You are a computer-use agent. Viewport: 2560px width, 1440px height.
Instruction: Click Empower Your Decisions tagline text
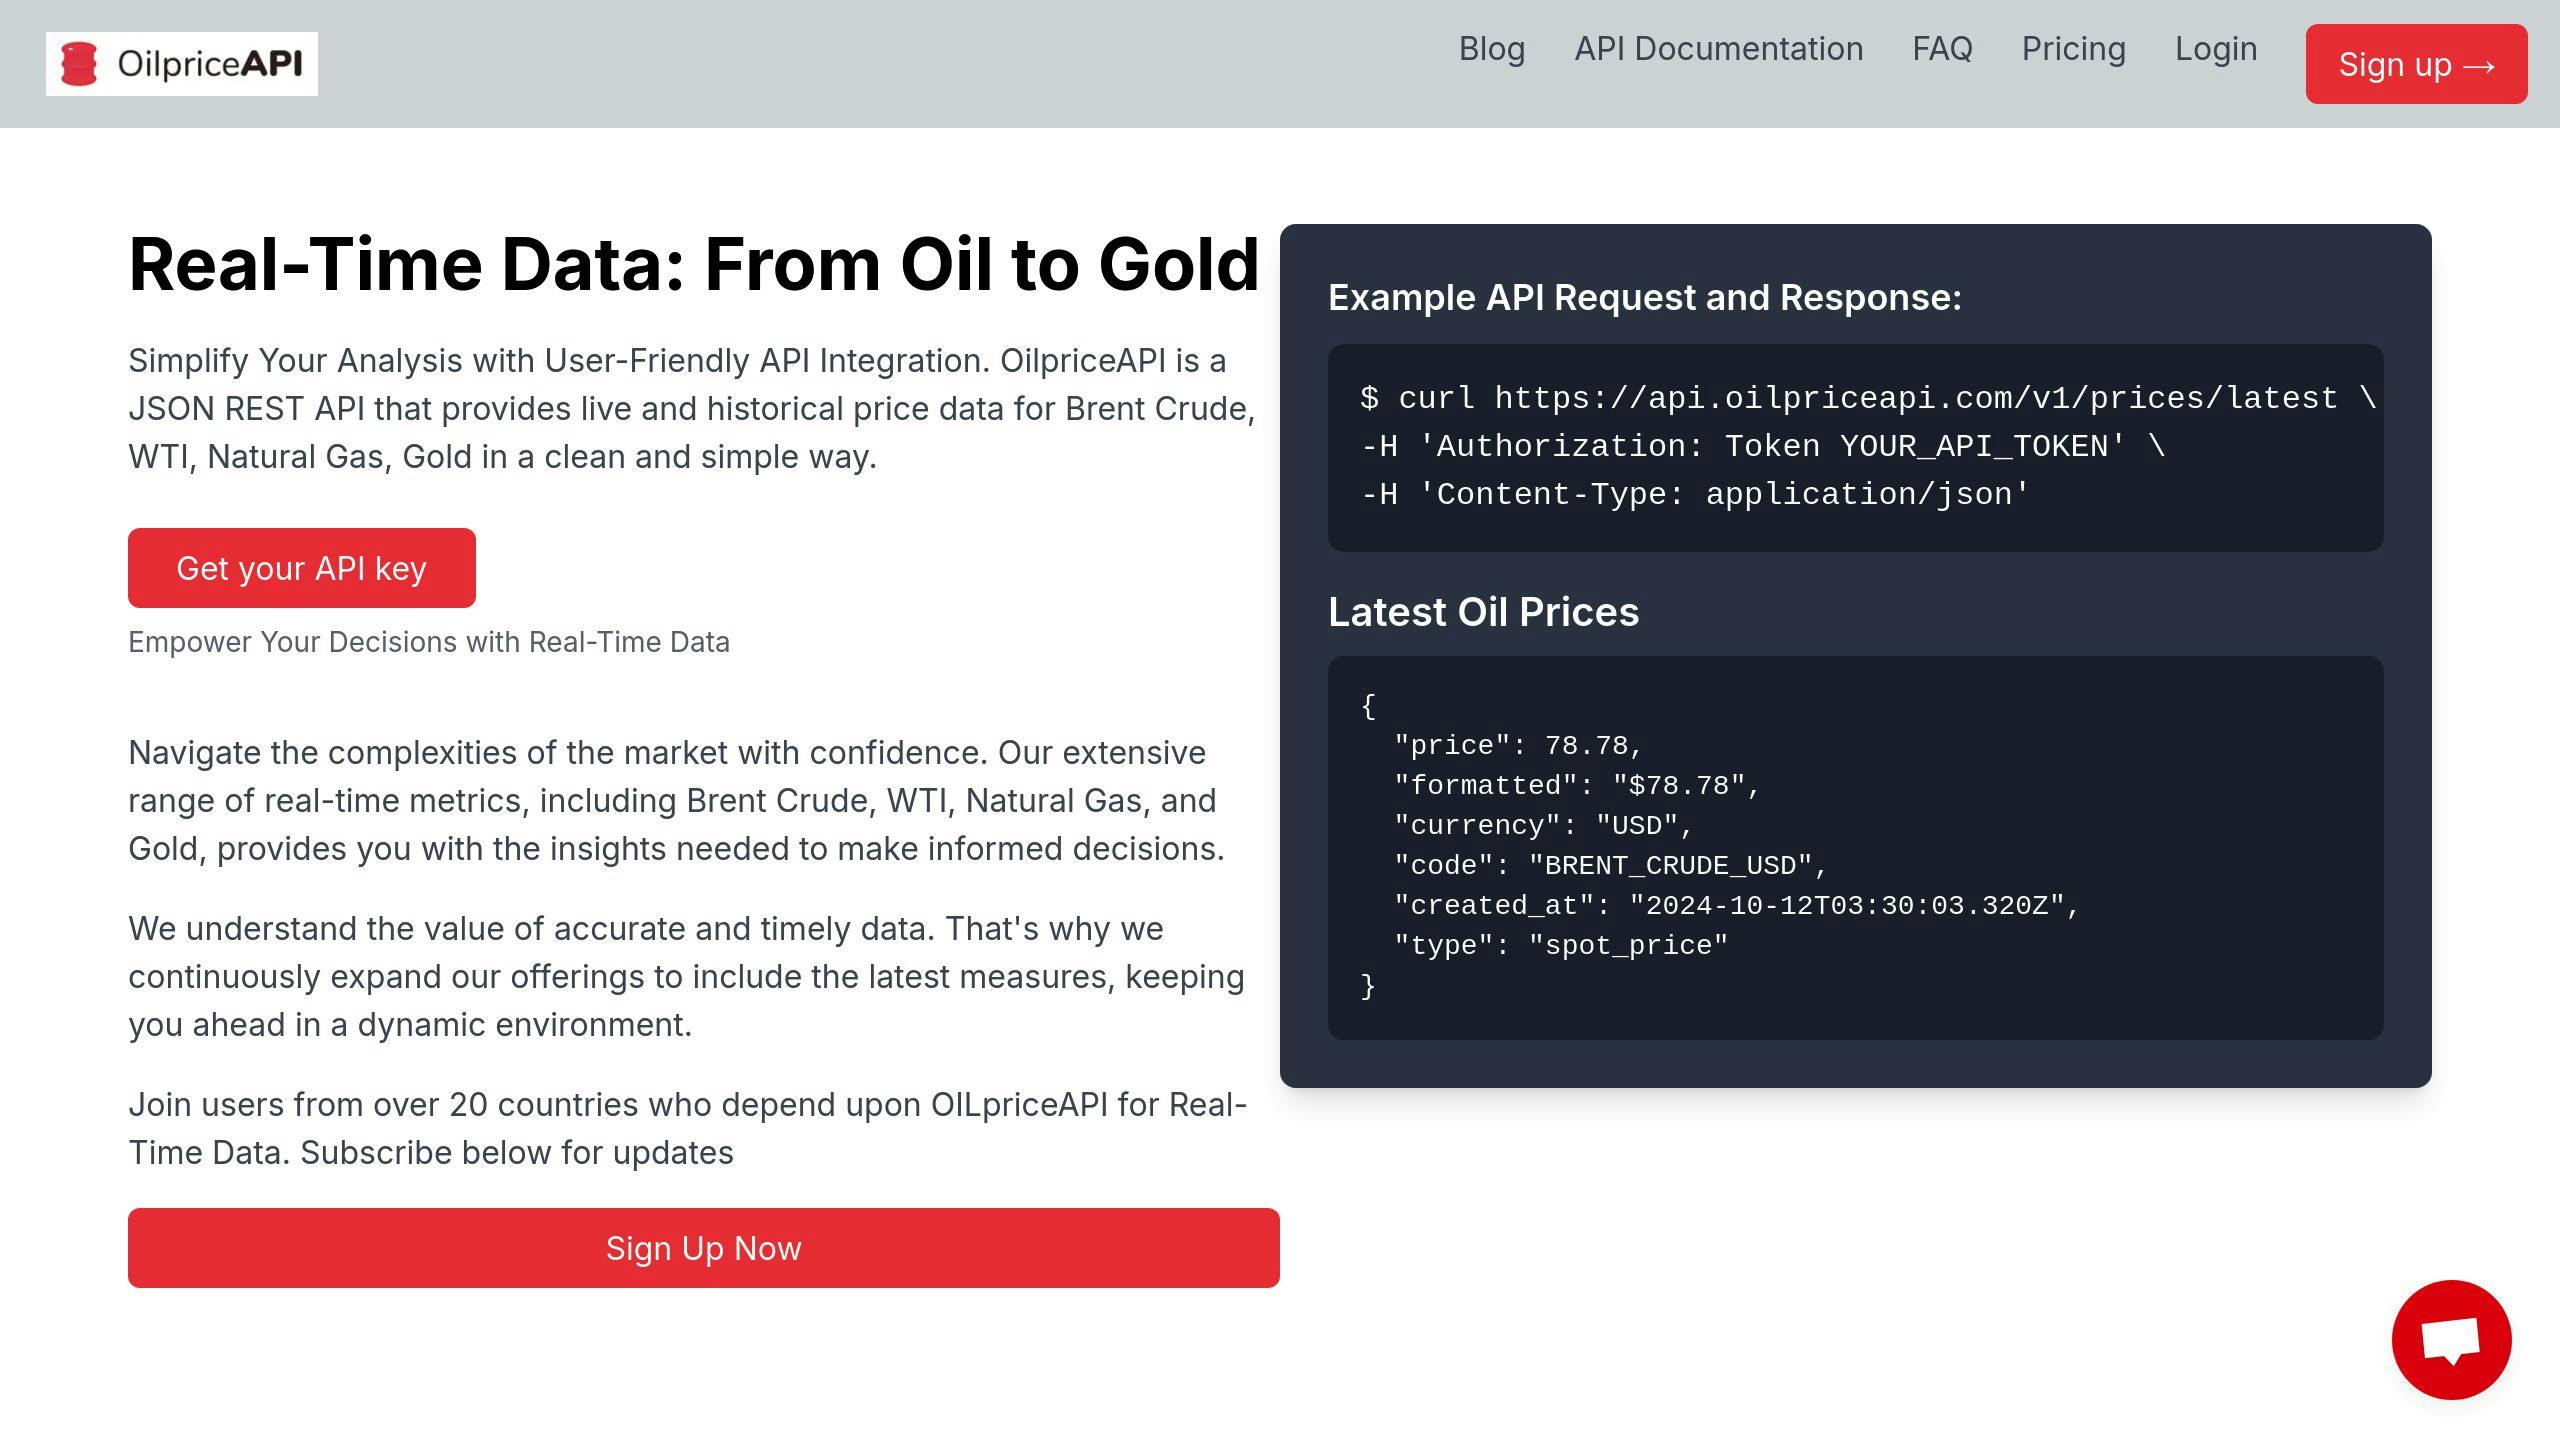pos(429,642)
